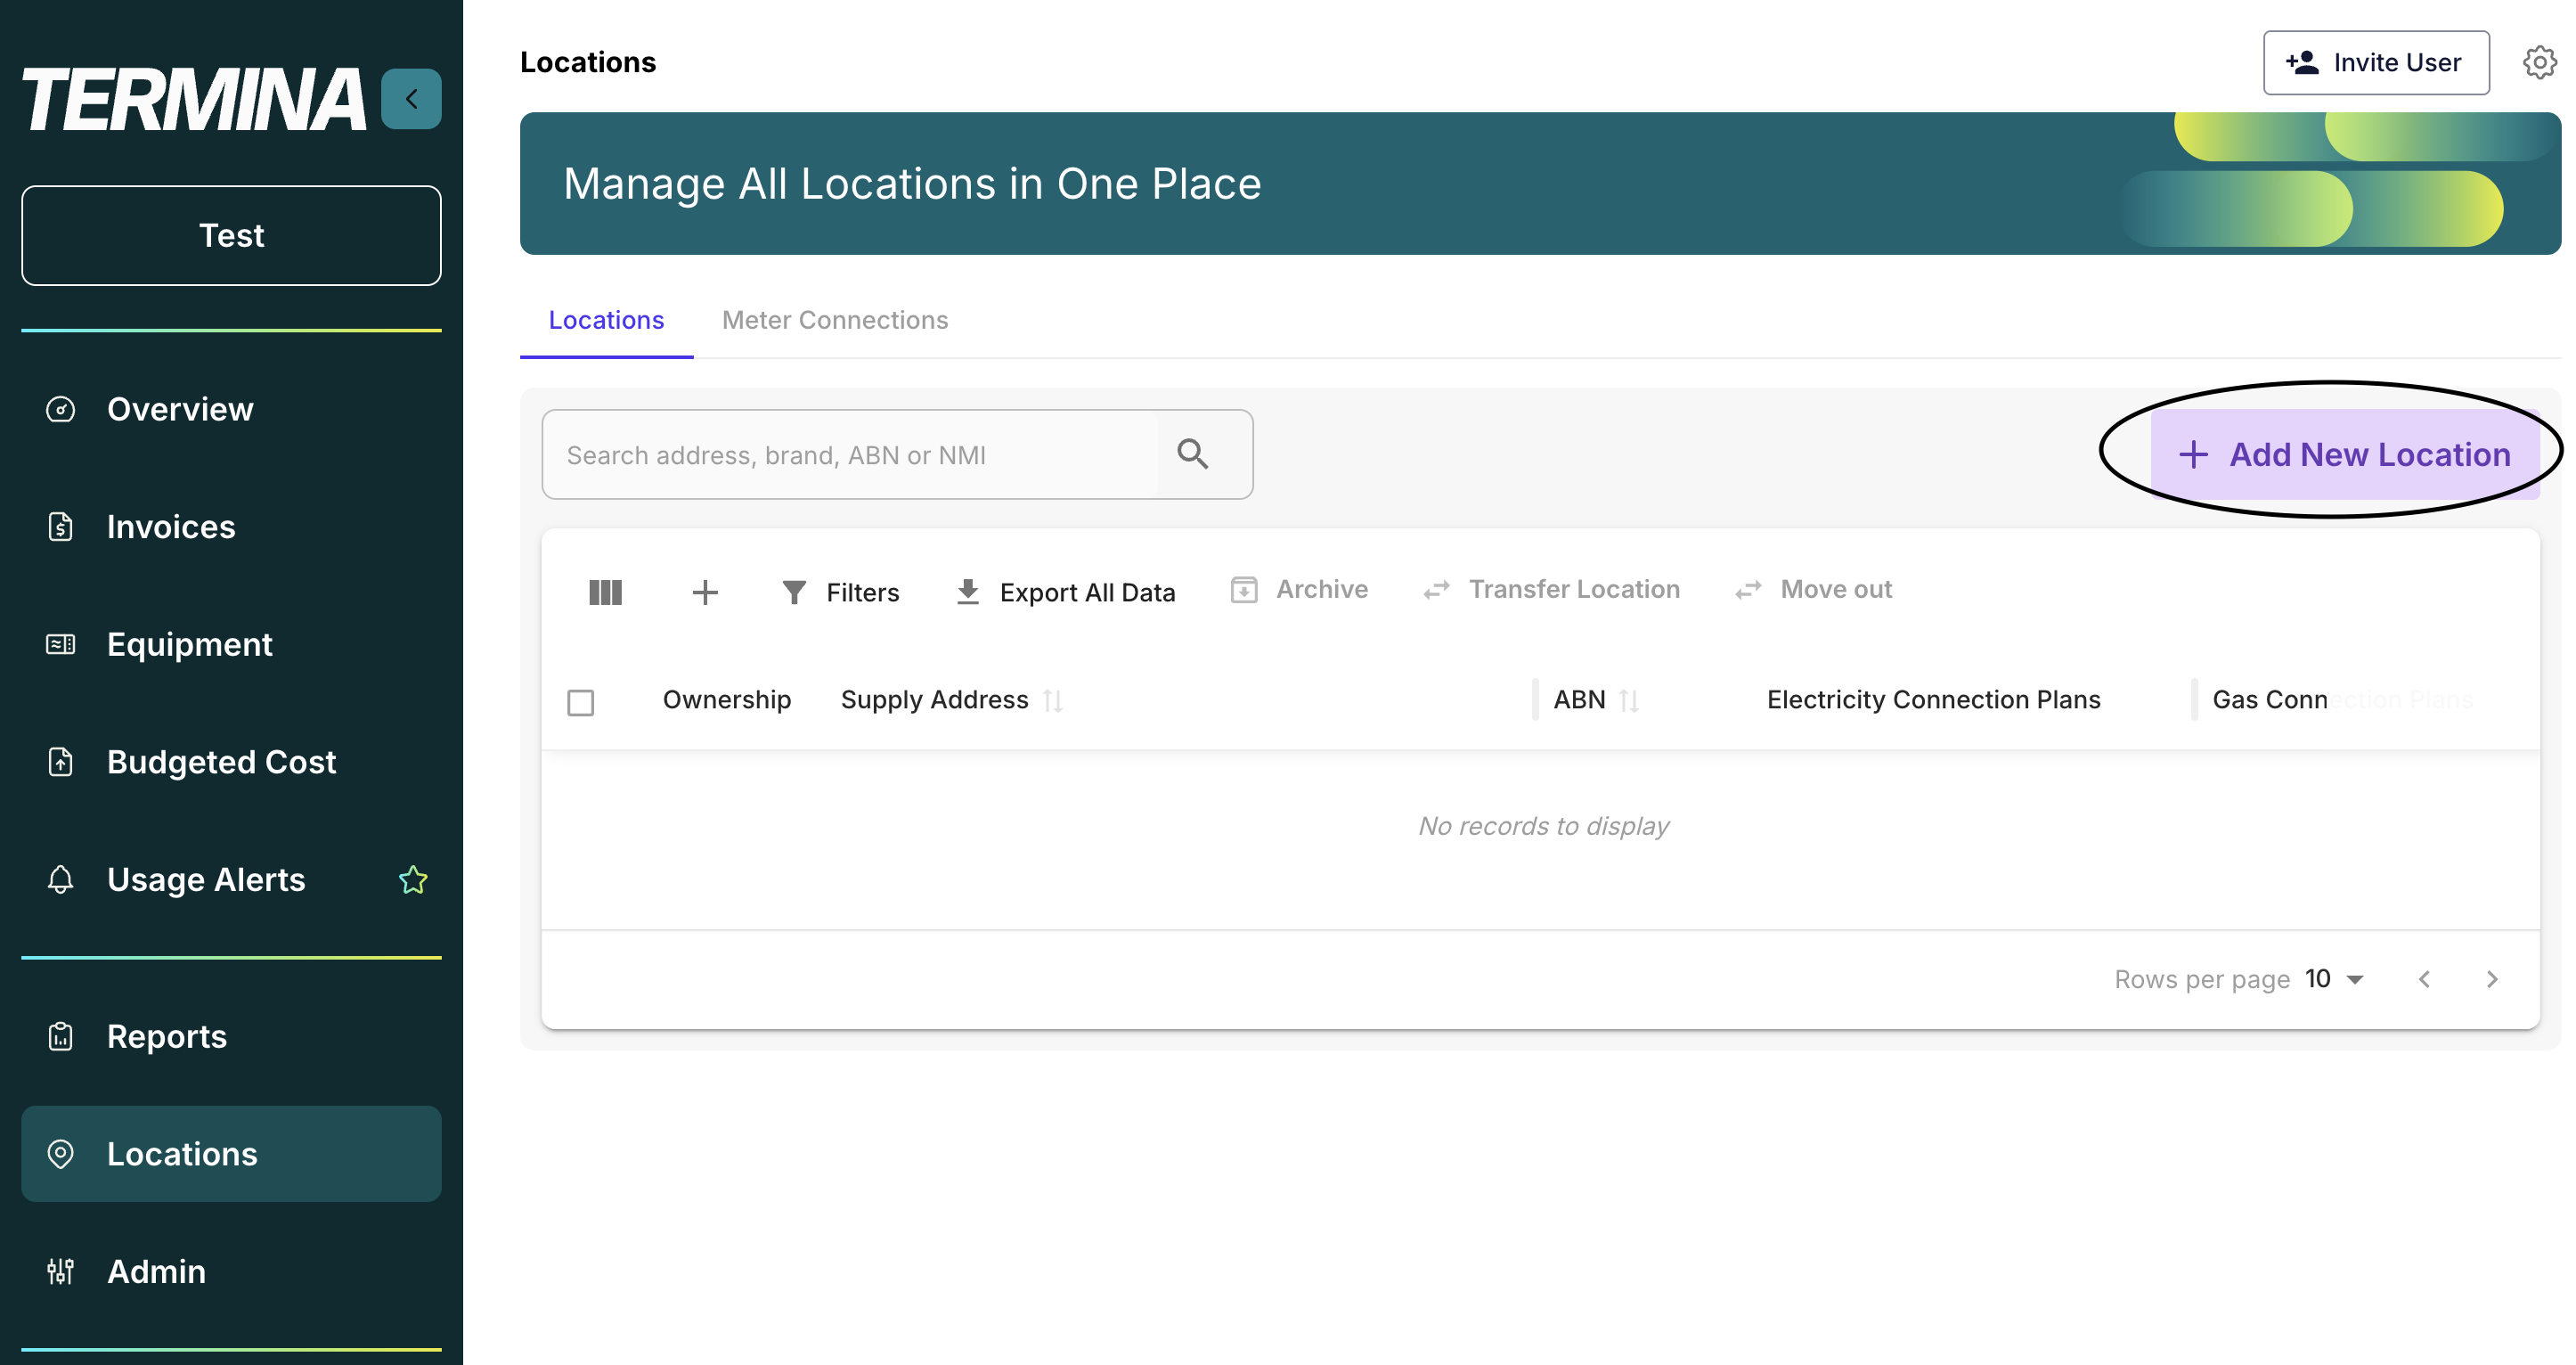Switch to the Locations tab
This screenshot has width=2576, height=1365.
[606, 320]
